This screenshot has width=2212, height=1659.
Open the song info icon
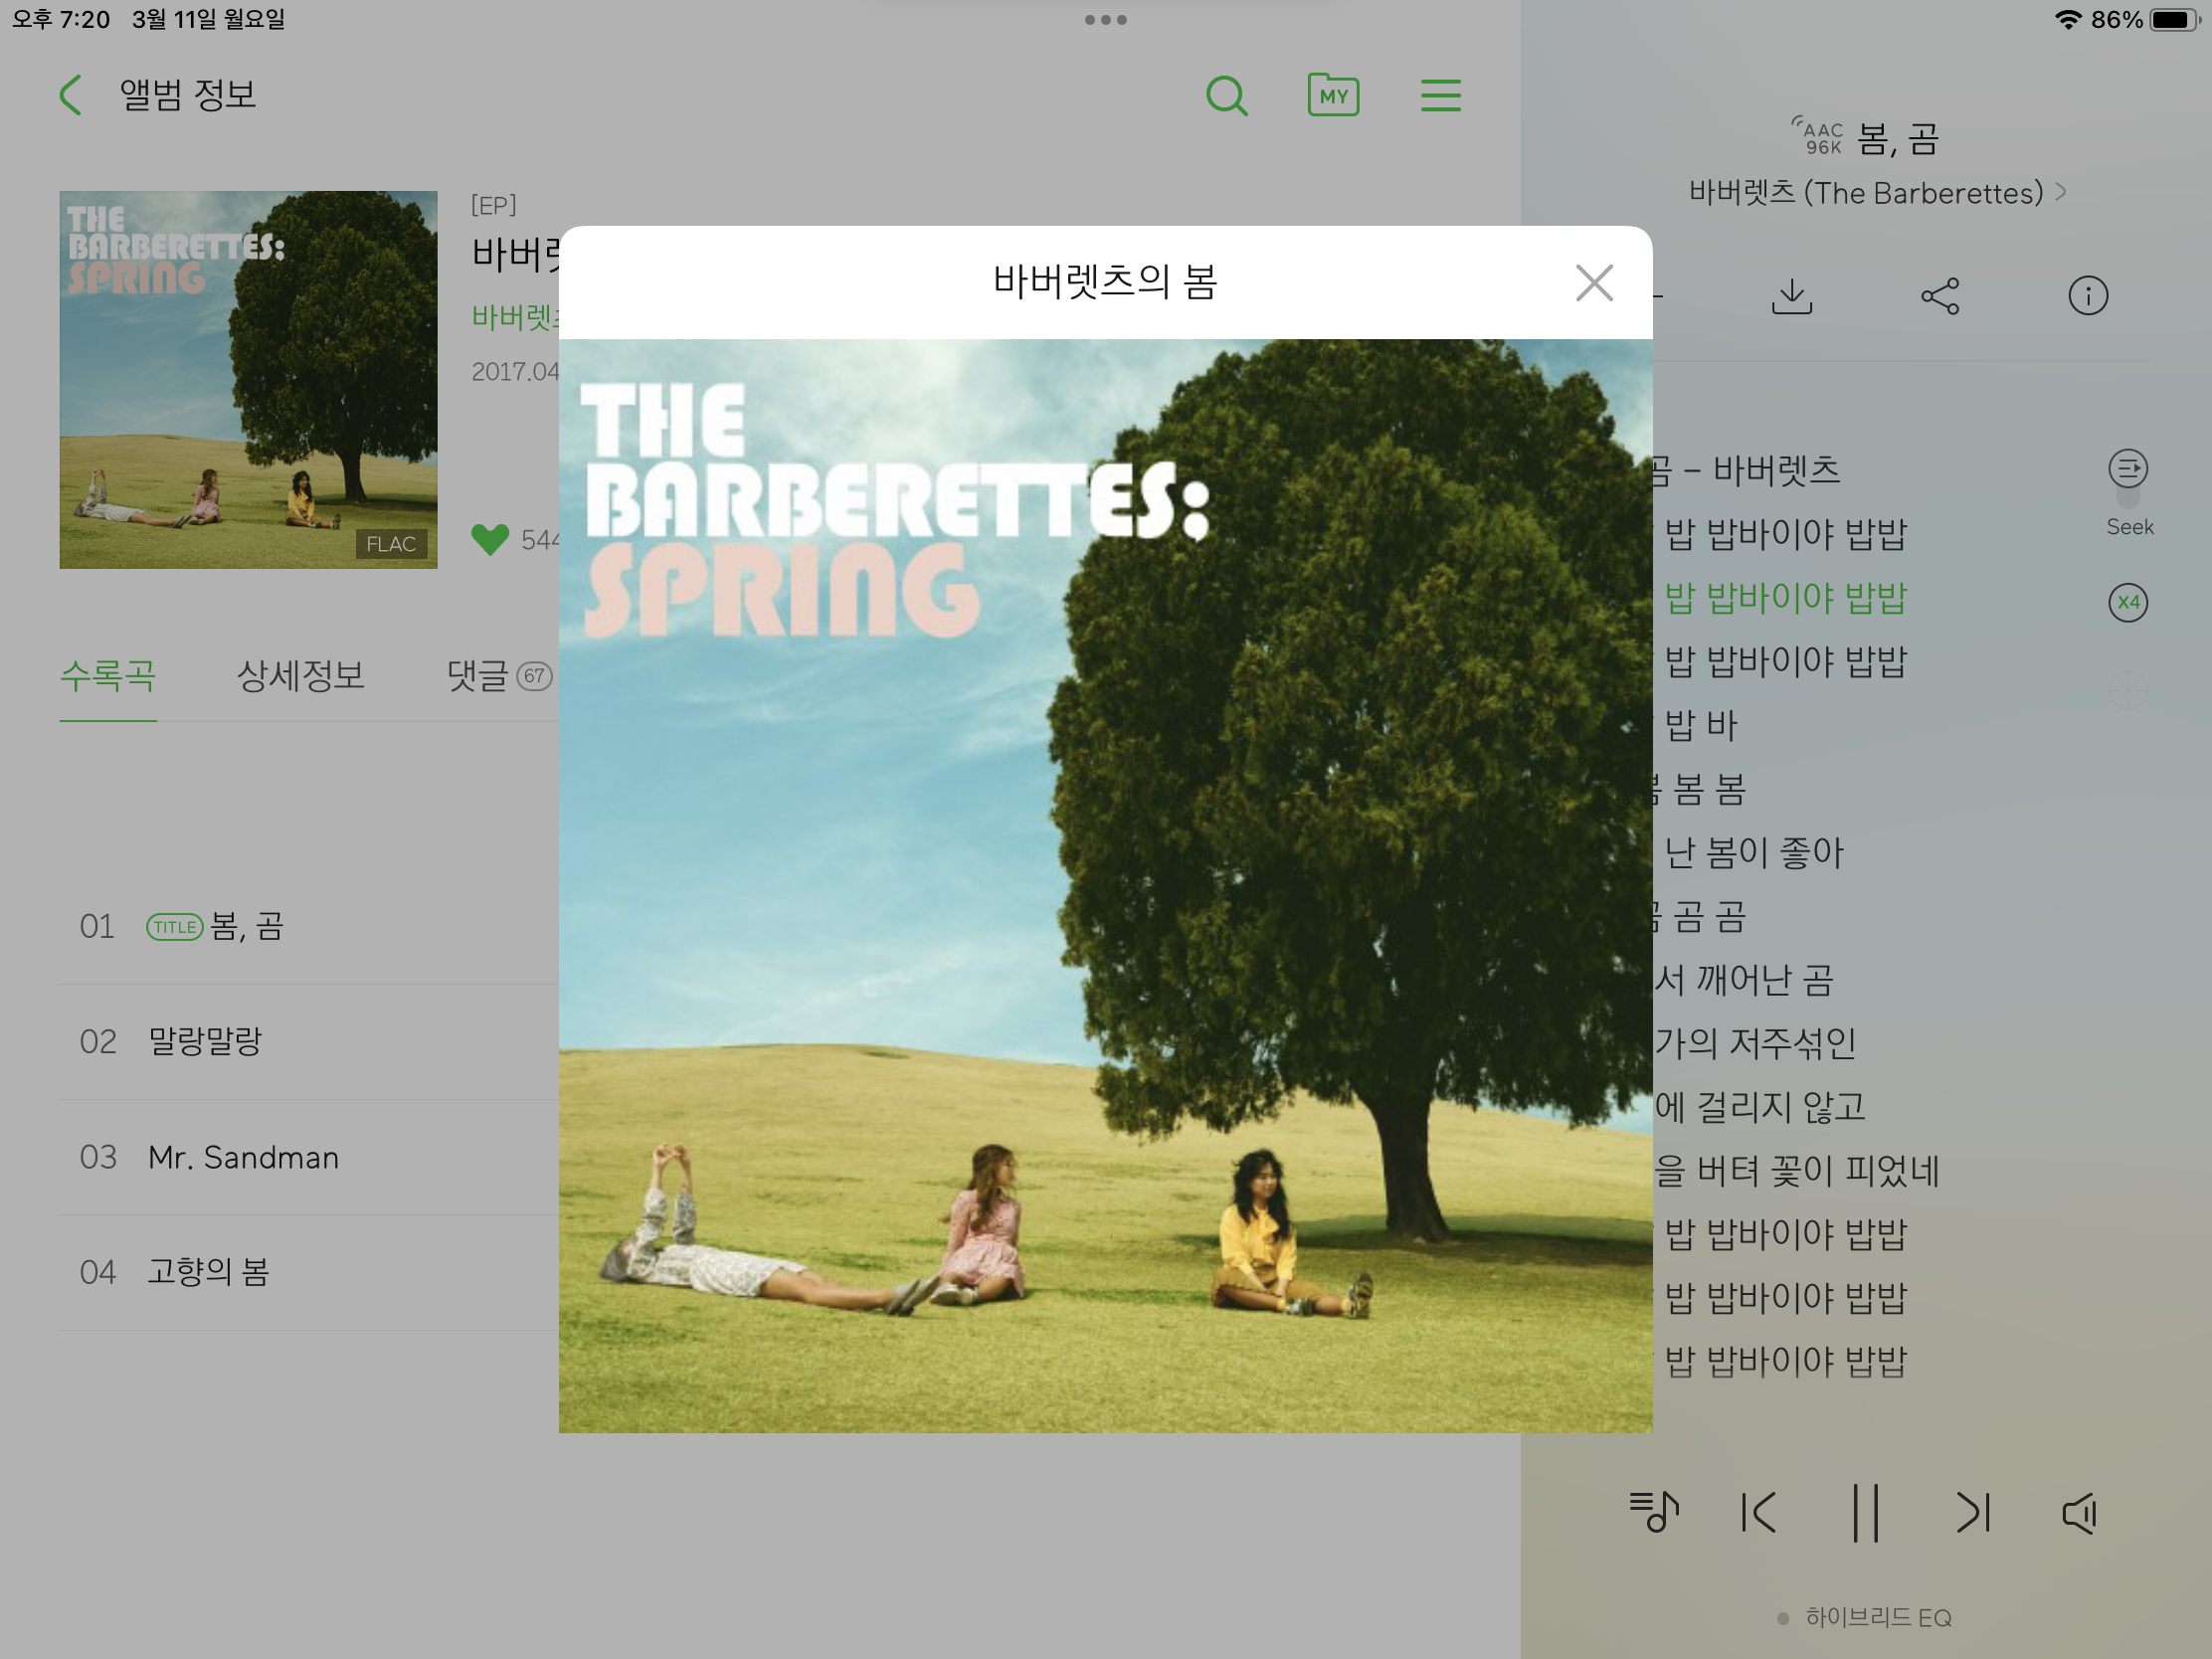[2088, 296]
